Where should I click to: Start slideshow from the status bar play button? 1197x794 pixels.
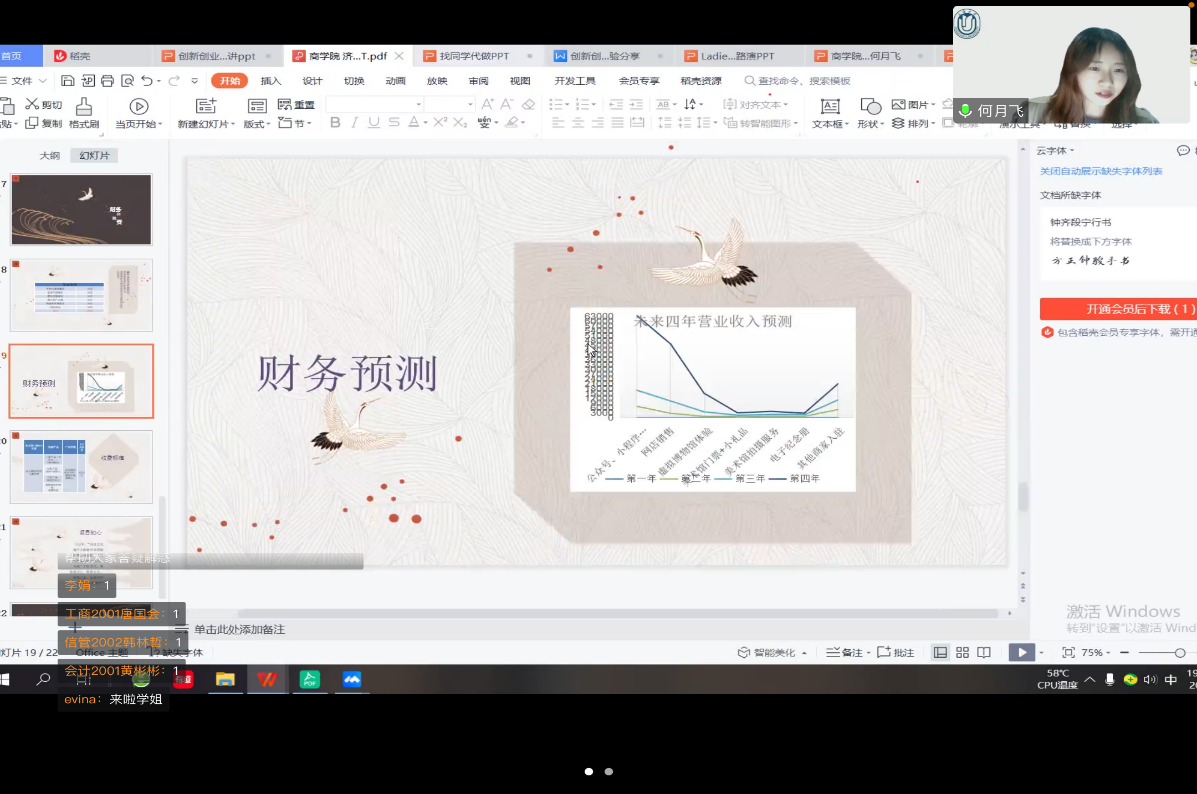pos(1021,652)
